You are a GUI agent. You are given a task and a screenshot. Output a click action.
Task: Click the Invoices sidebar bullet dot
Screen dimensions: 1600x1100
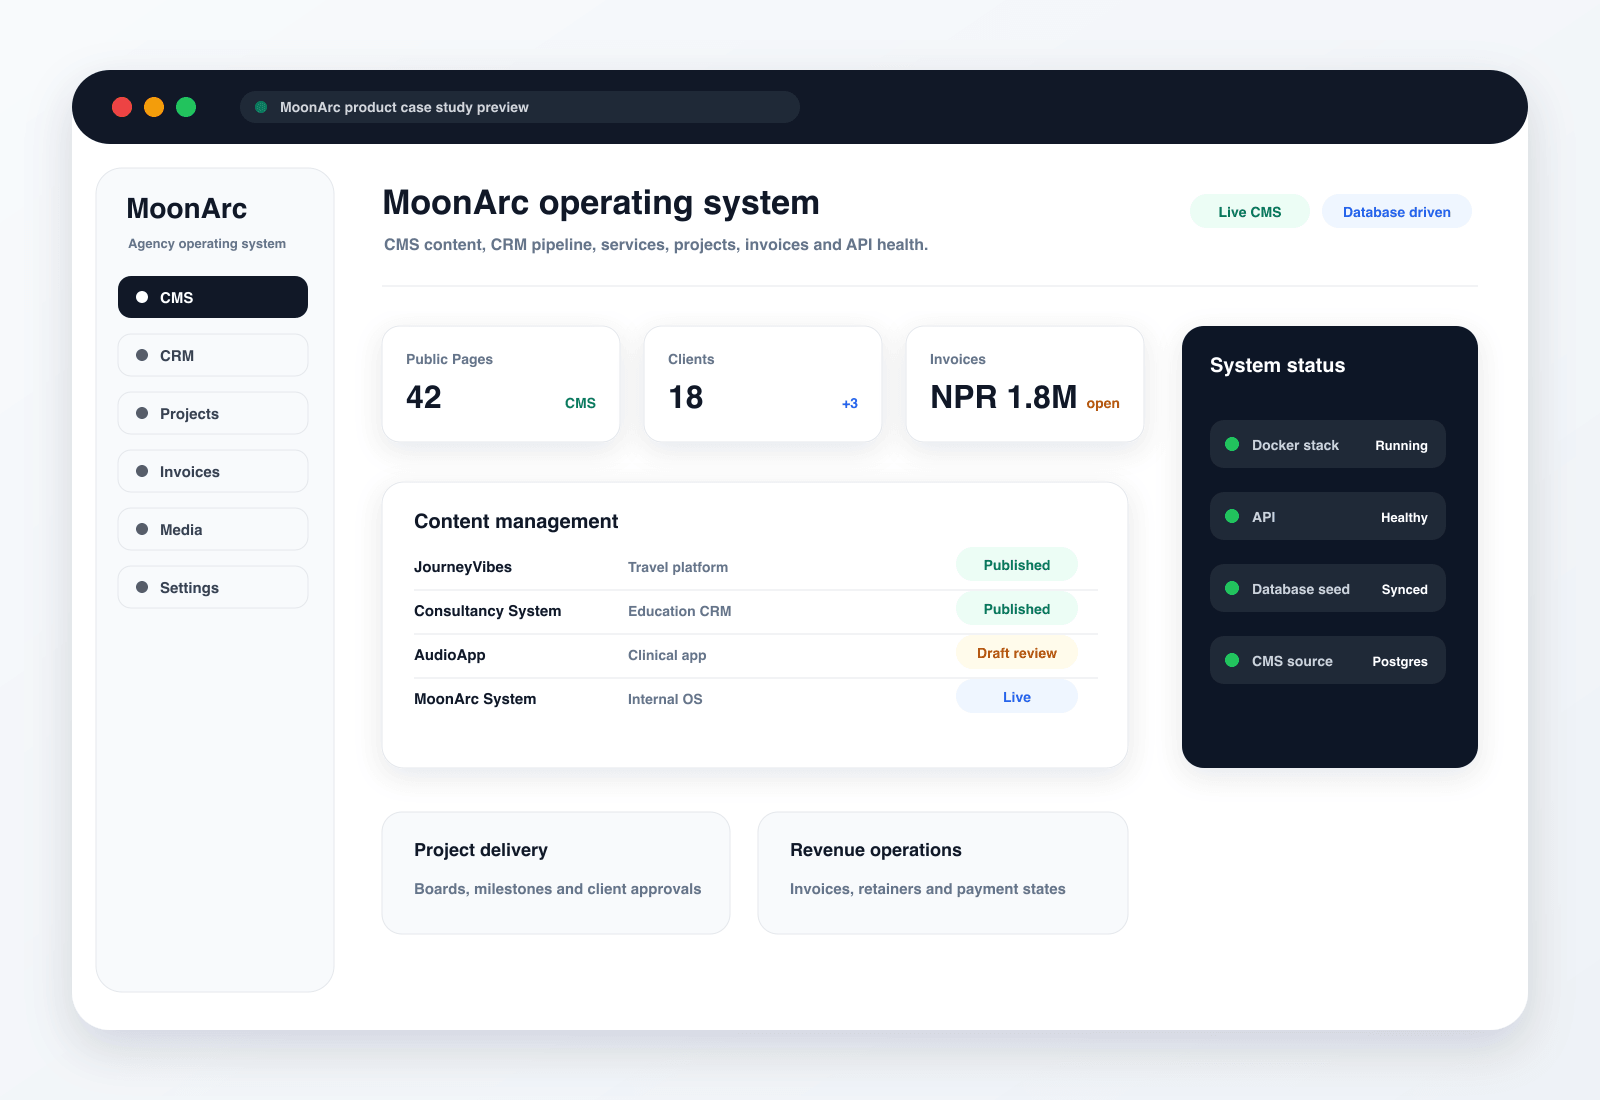142,471
